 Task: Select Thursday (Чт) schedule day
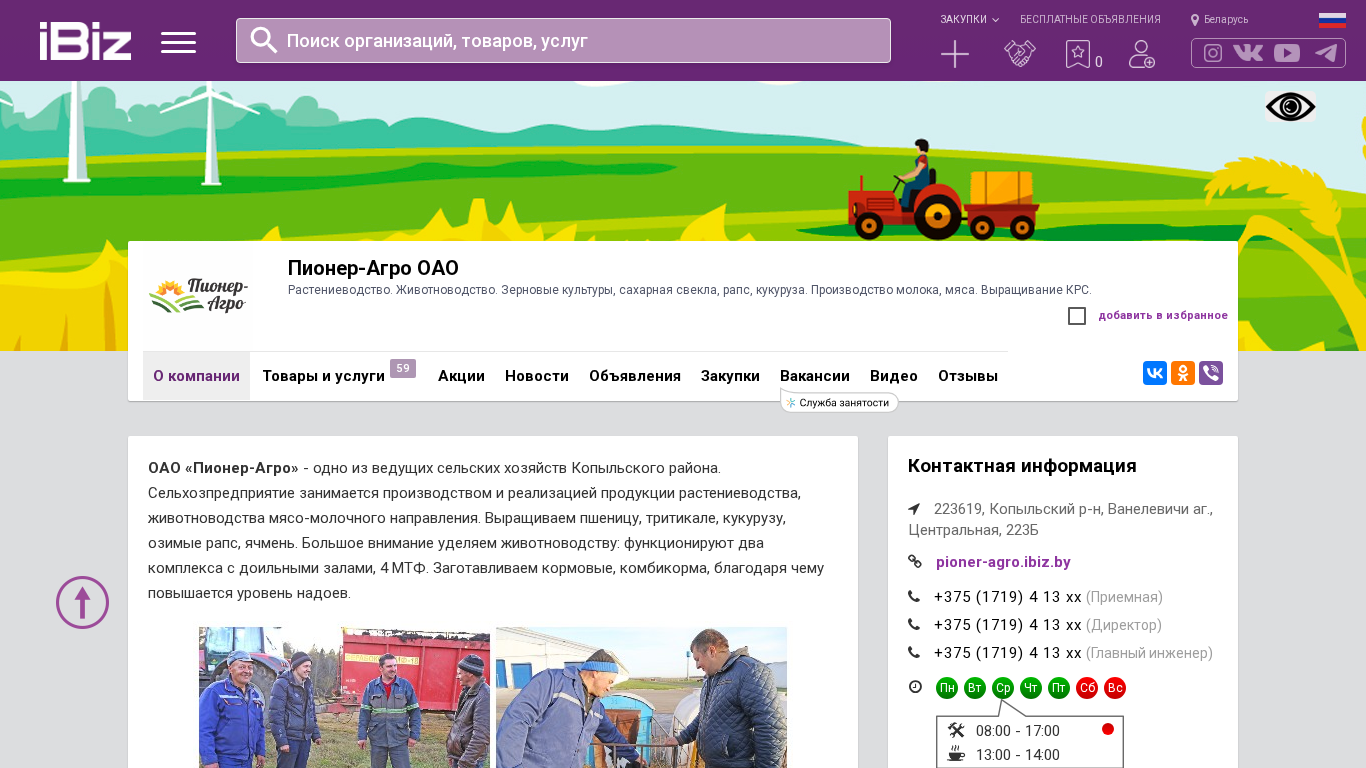pyautogui.click(x=1031, y=688)
